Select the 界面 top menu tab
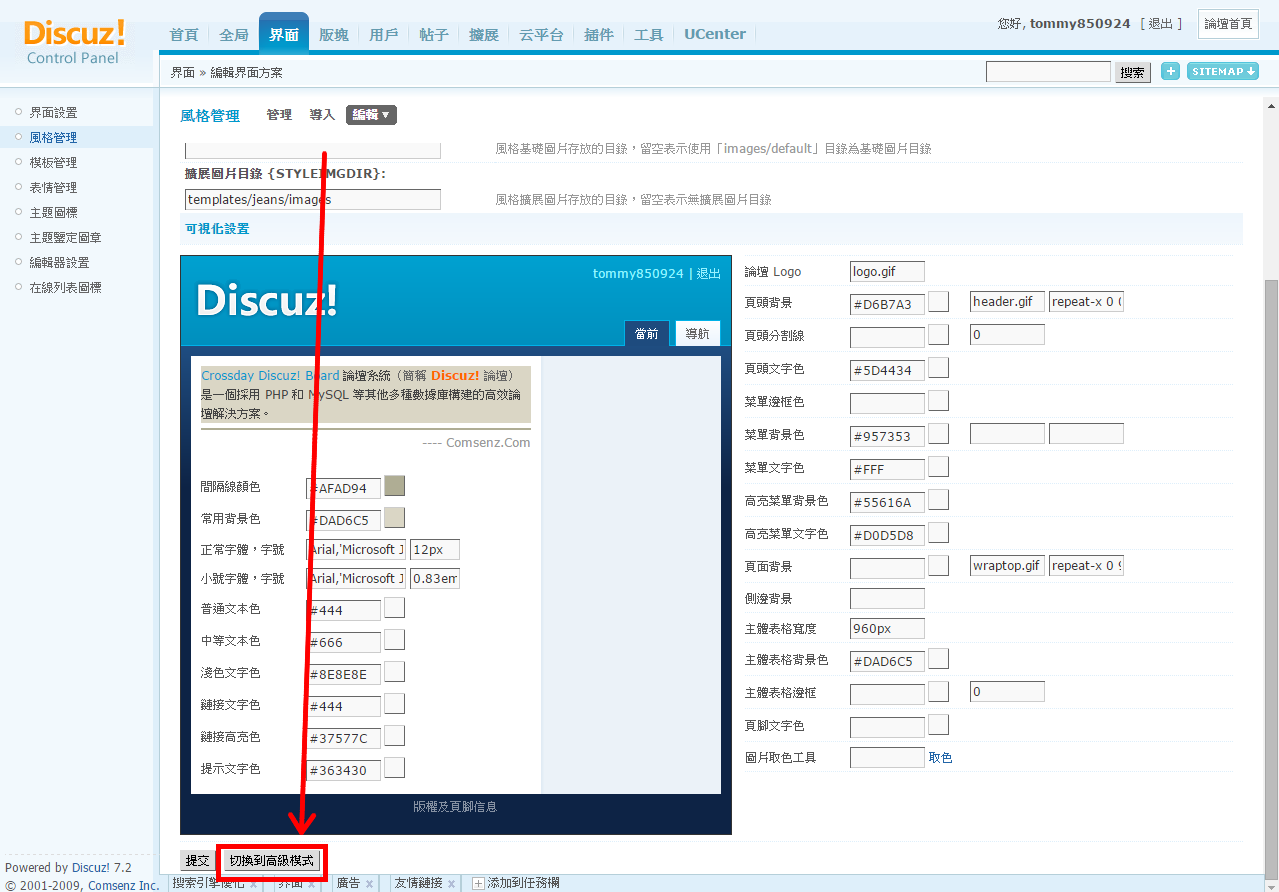 [x=284, y=35]
